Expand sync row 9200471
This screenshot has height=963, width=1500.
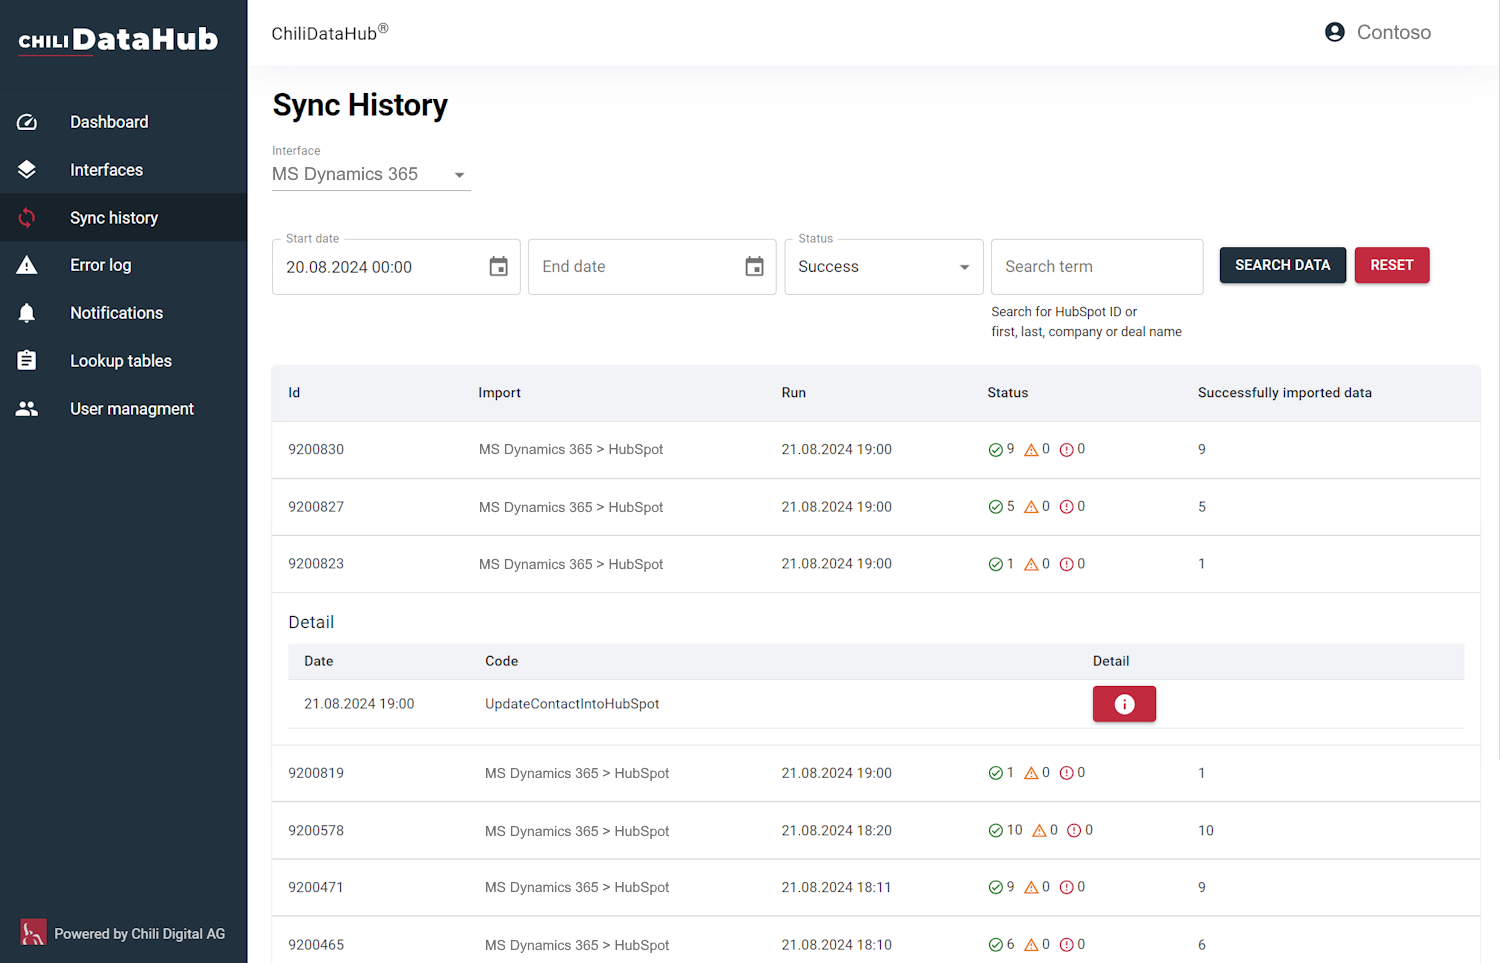(876, 887)
